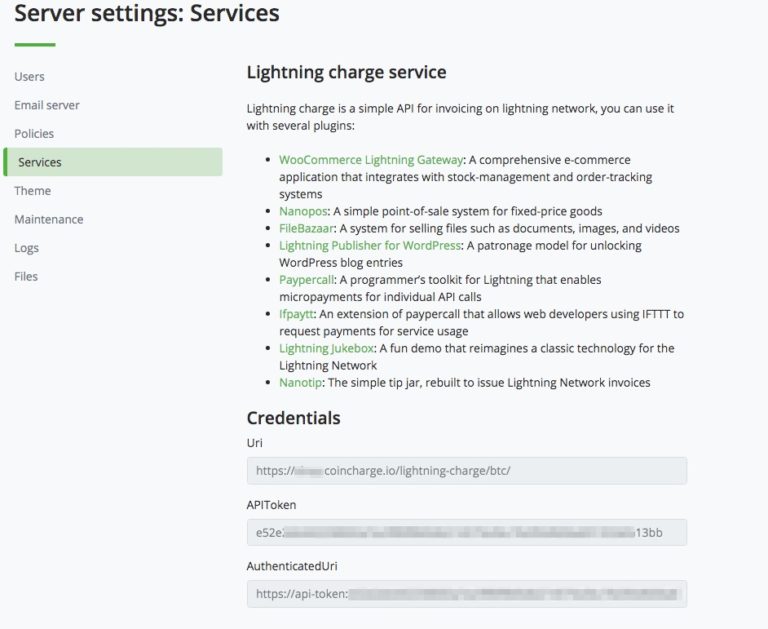The width and height of the screenshot is (768, 629).
Task: Visit Lightning Publisher for WordPress link
Action: [370, 246]
